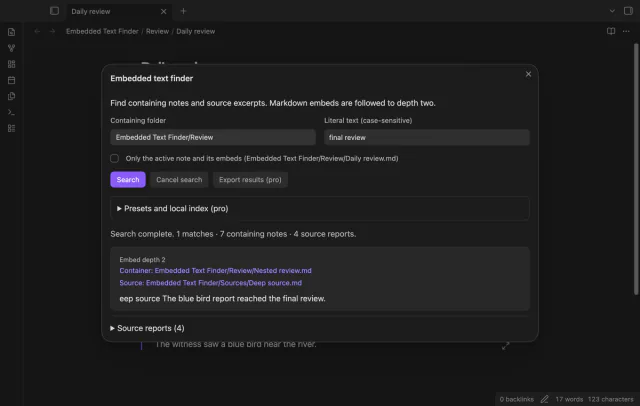Open tab list chevron at top right
Image resolution: width=640 pixels, height=406 pixels.
point(612,11)
